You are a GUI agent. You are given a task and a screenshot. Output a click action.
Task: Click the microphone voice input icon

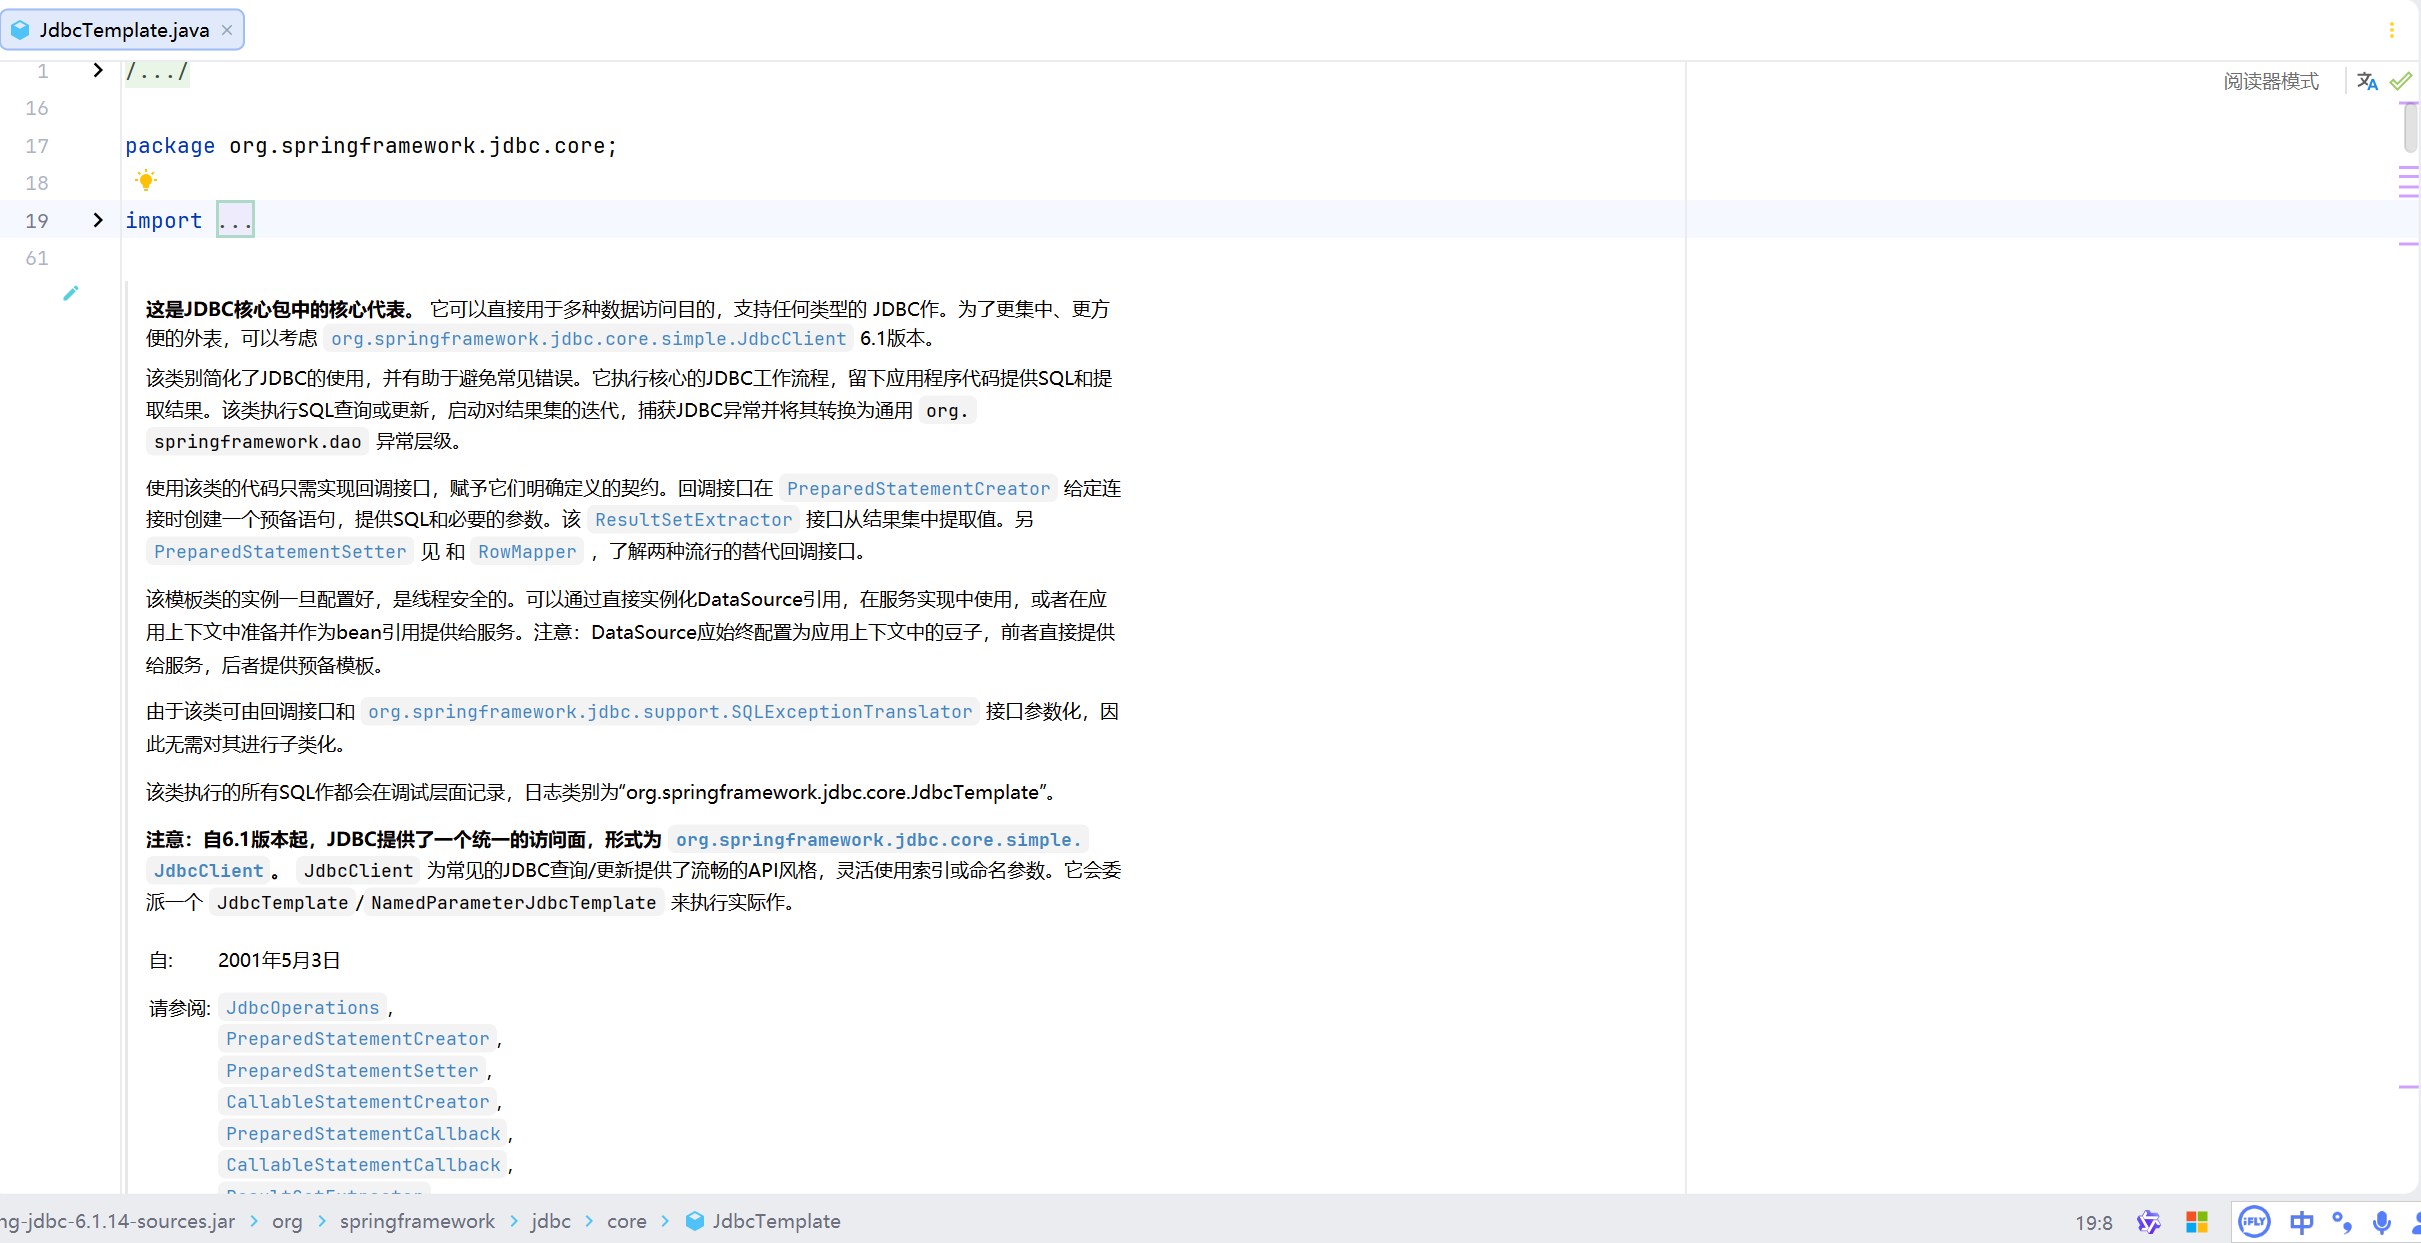(2382, 1222)
